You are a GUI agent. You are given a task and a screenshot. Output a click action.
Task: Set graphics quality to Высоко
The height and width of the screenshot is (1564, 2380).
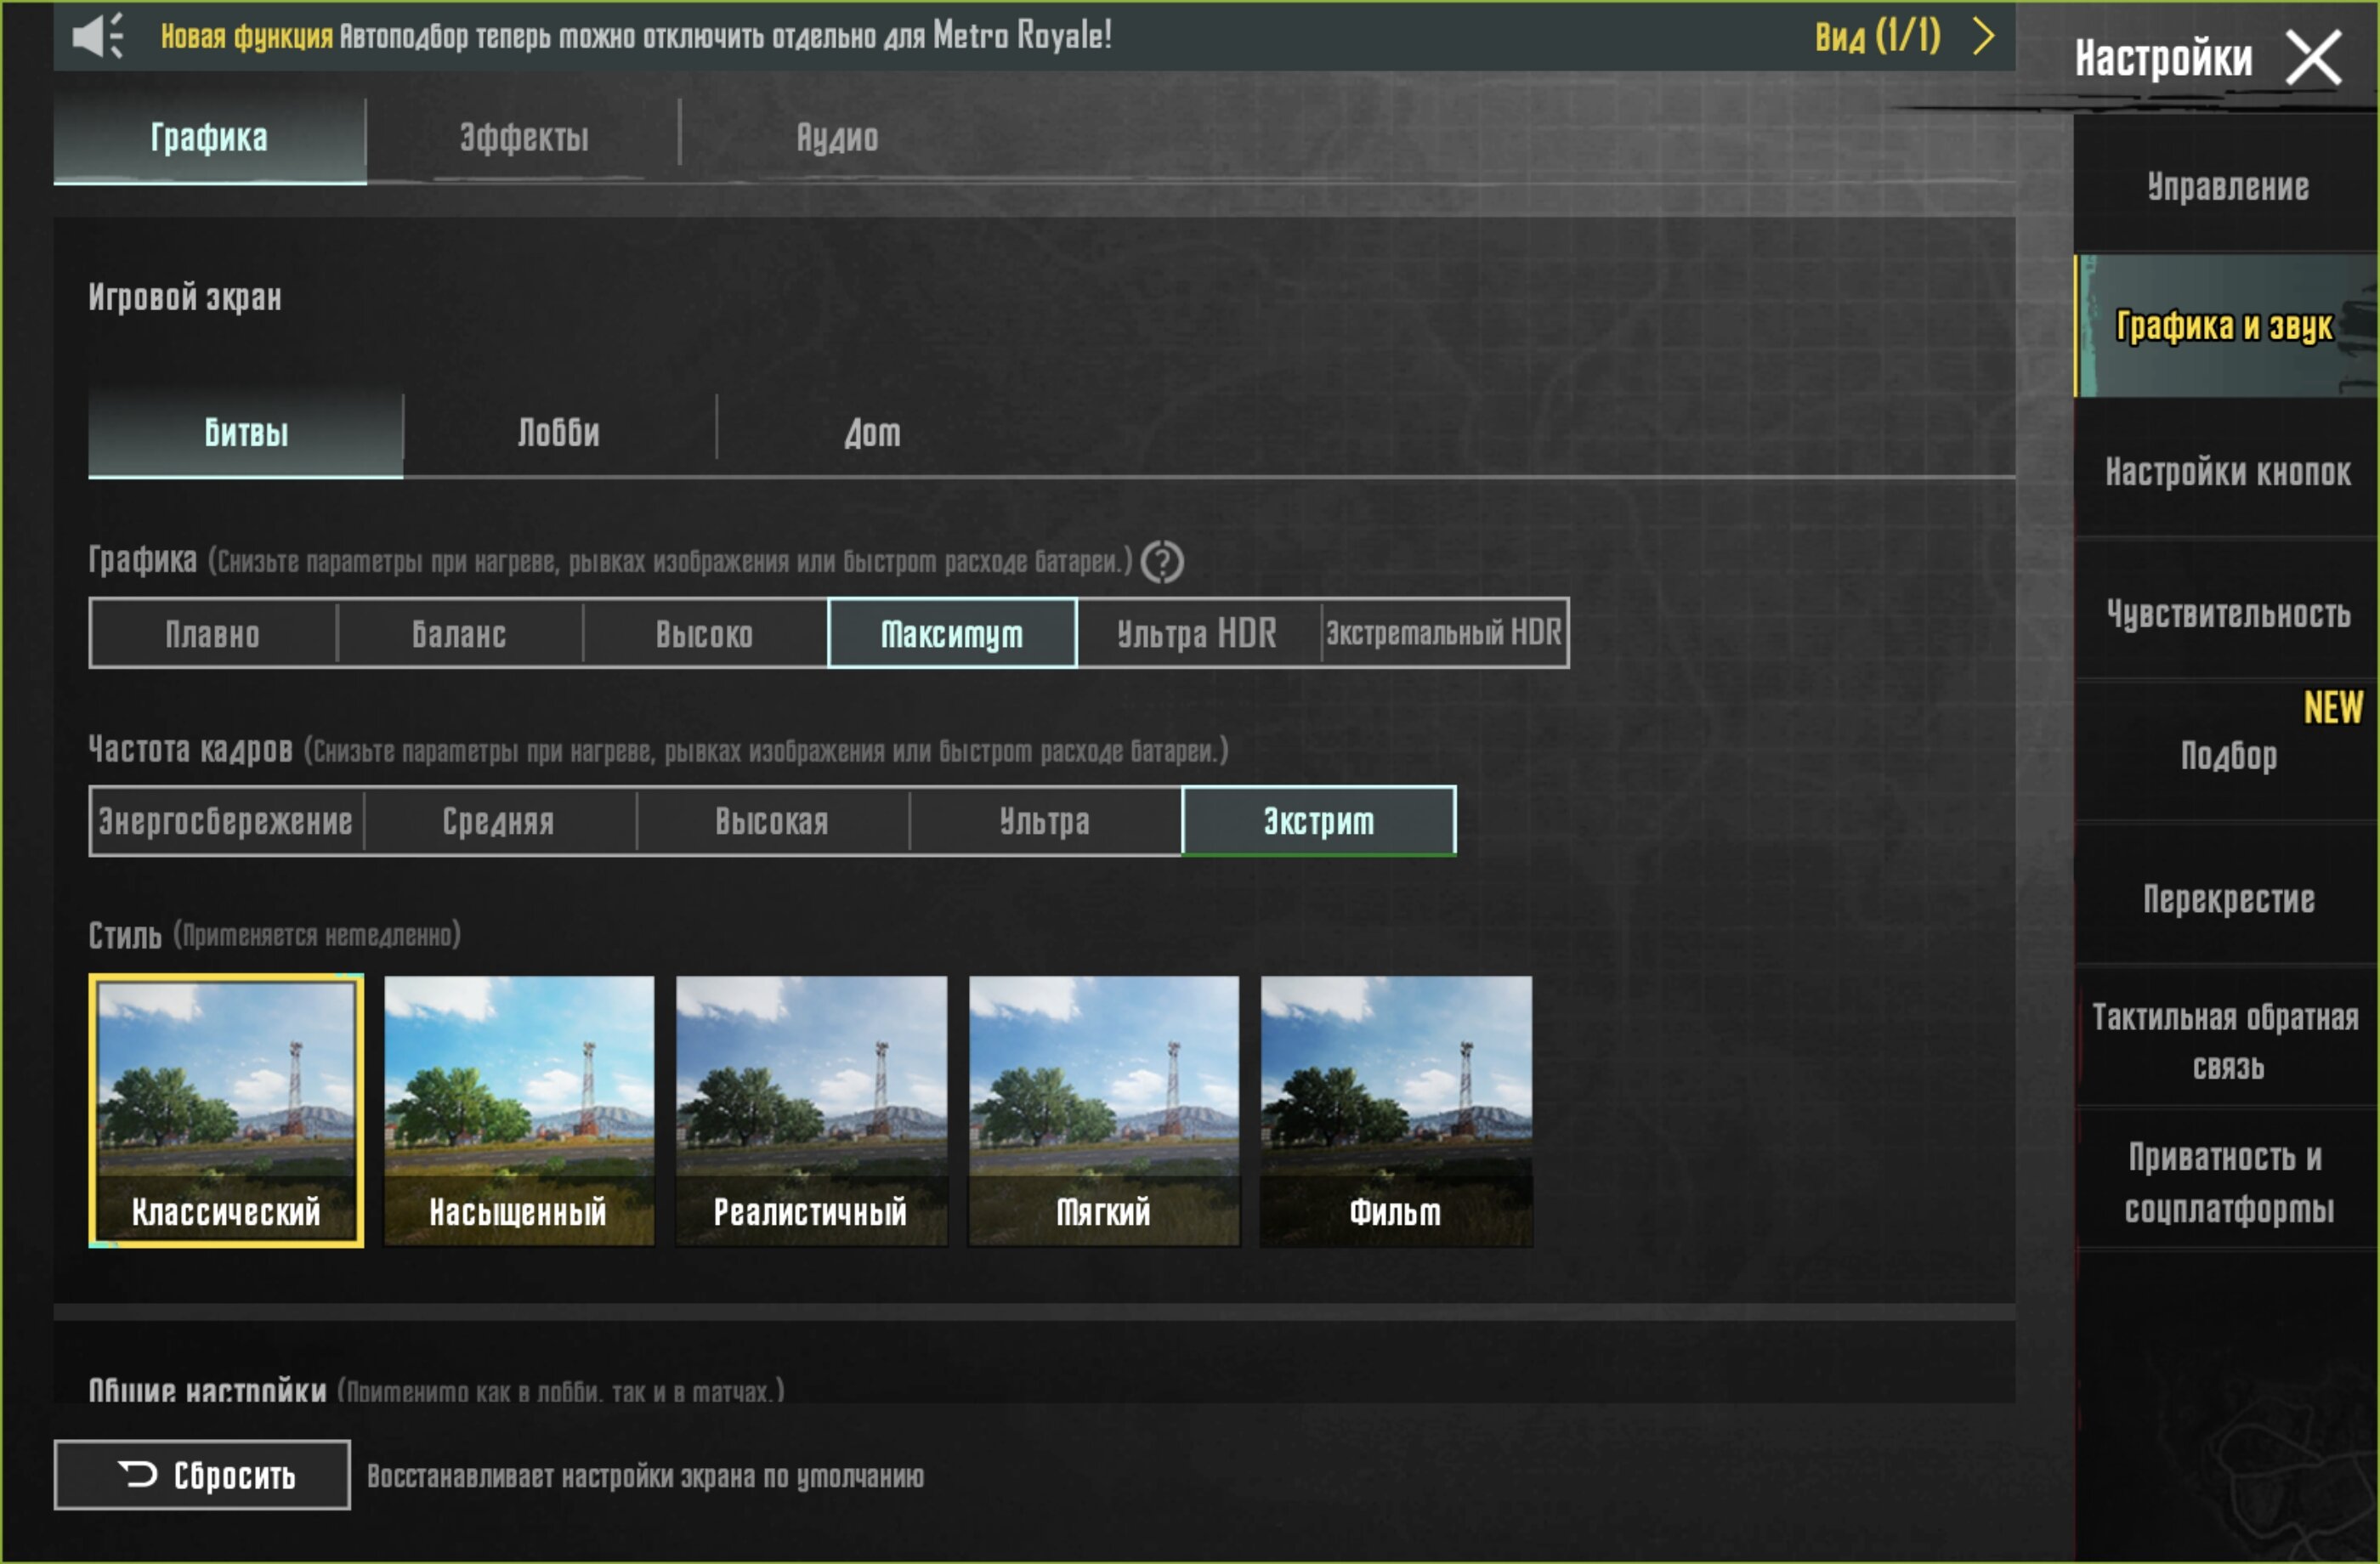click(705, 634)
